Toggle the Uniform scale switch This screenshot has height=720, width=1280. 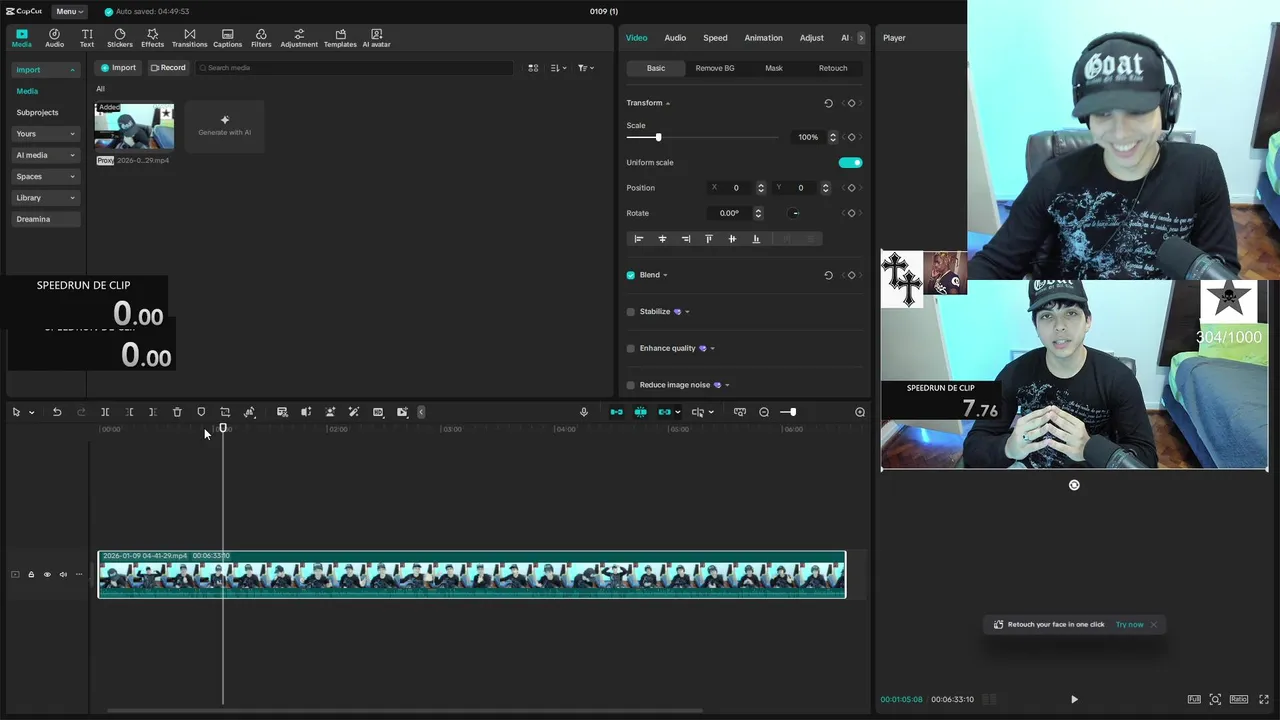pyautogui.click(x=850, y=162)
